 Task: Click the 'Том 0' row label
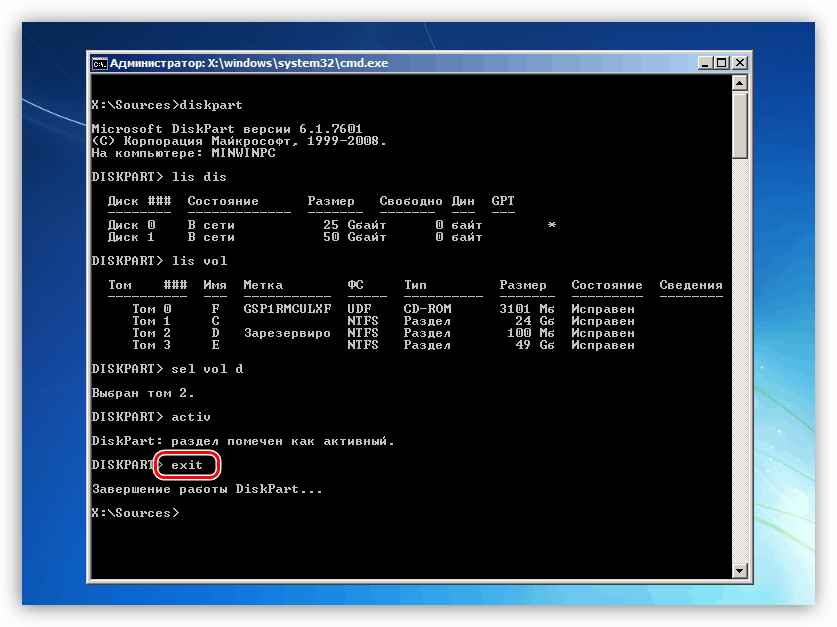point(152,309)
